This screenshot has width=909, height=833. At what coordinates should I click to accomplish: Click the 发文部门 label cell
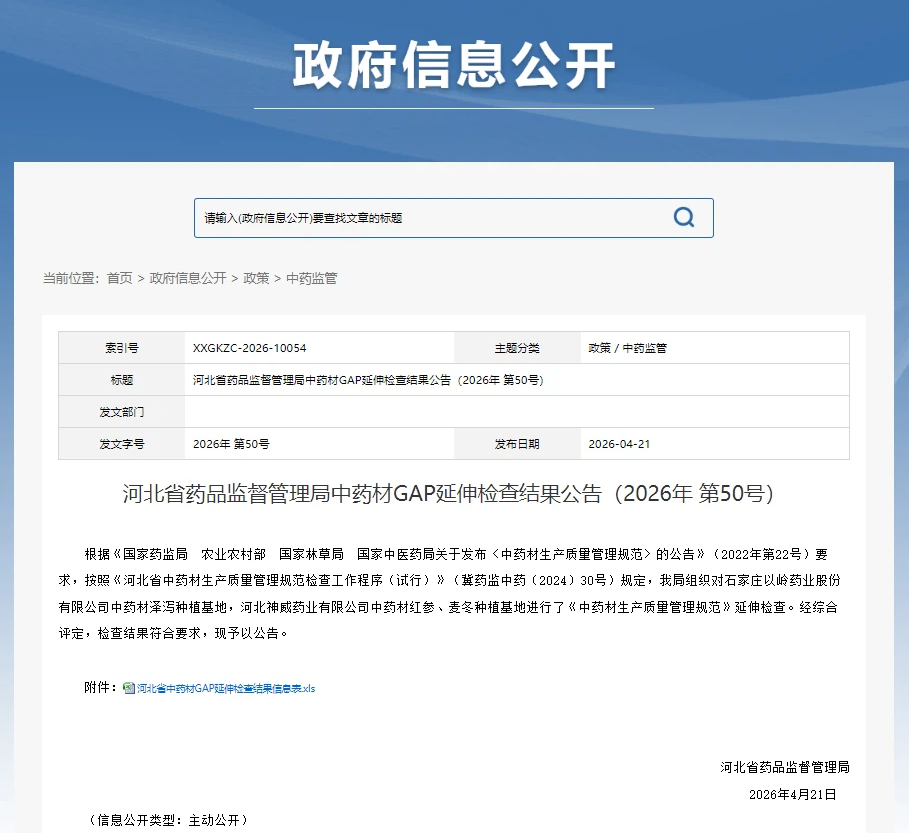pyautogui.click(x=122, y=411)
